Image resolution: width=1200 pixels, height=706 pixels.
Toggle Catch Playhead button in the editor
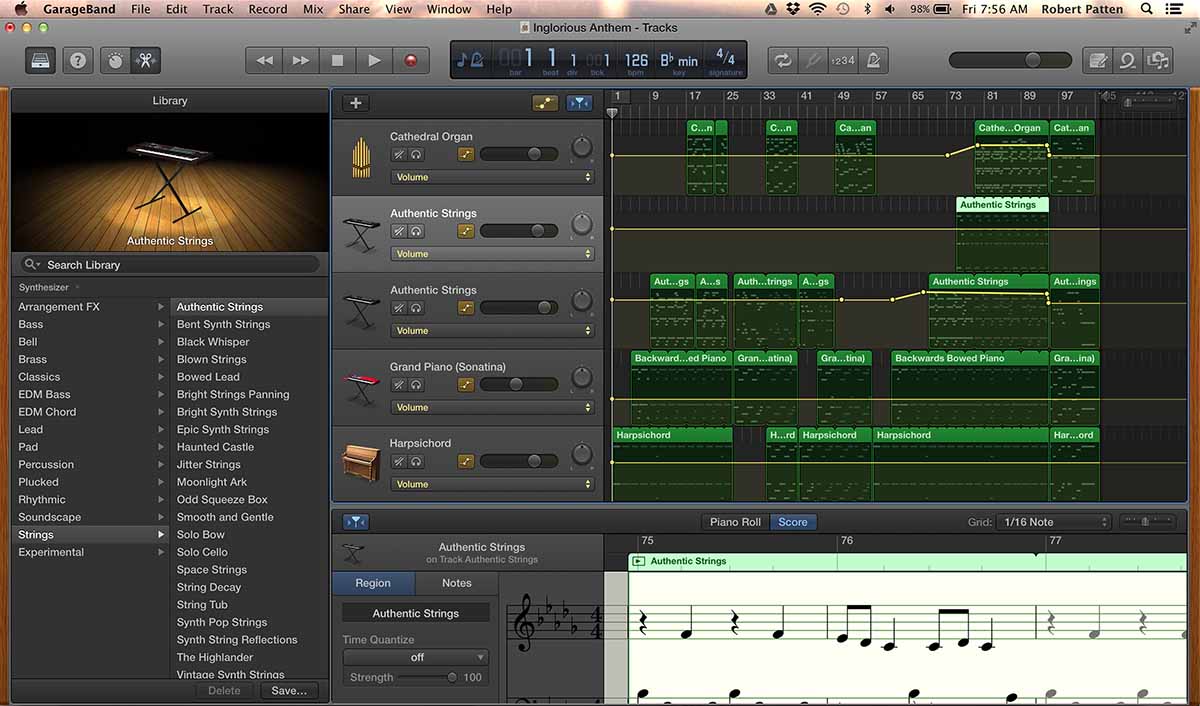[355, 522]
